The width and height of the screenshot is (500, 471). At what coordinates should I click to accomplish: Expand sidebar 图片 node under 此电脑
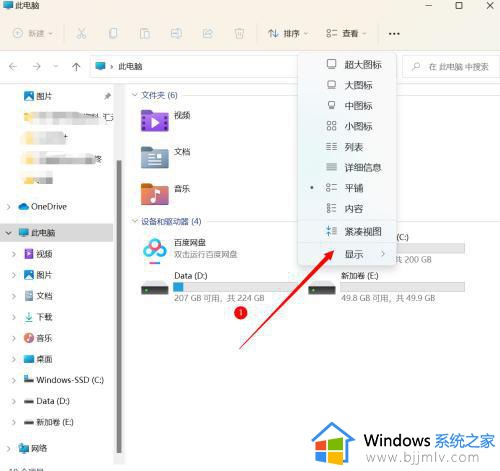click(14, 275)
